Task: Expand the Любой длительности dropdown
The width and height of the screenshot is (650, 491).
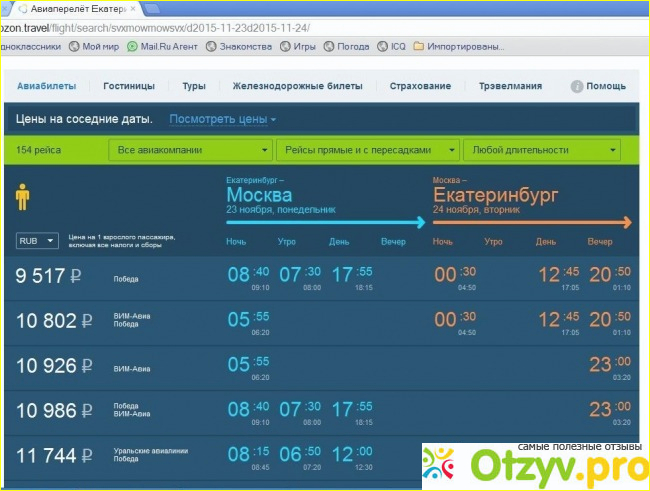Action: pyautogui.click(x=542, y=150)
